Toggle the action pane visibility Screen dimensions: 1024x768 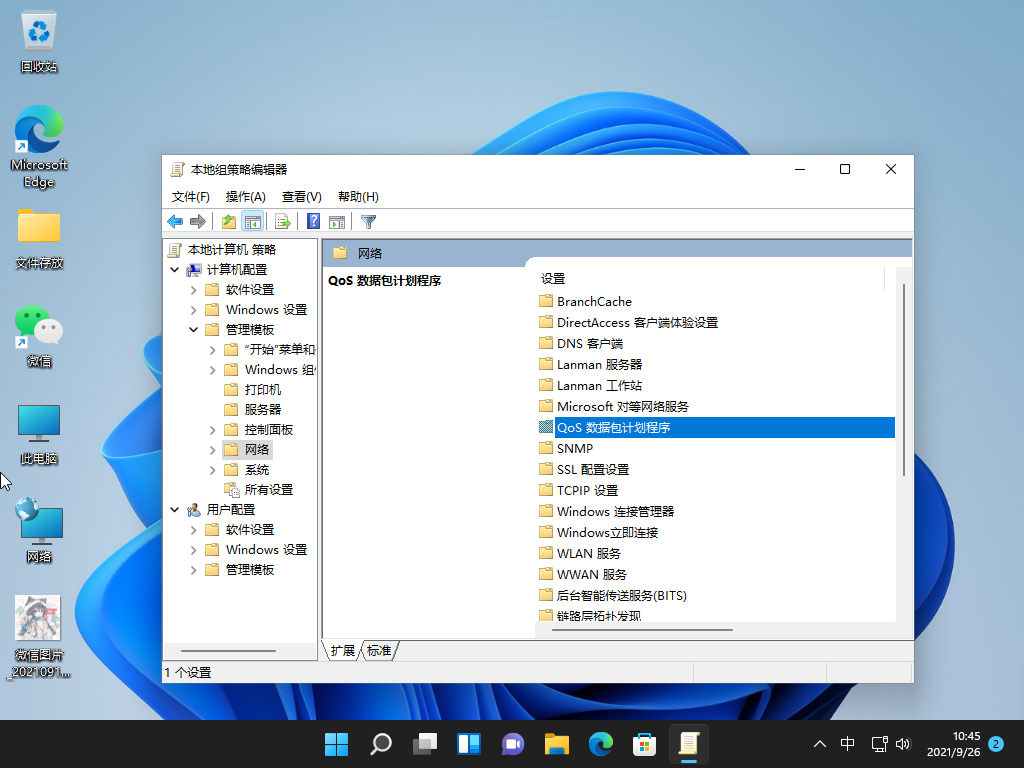point(337,221)
